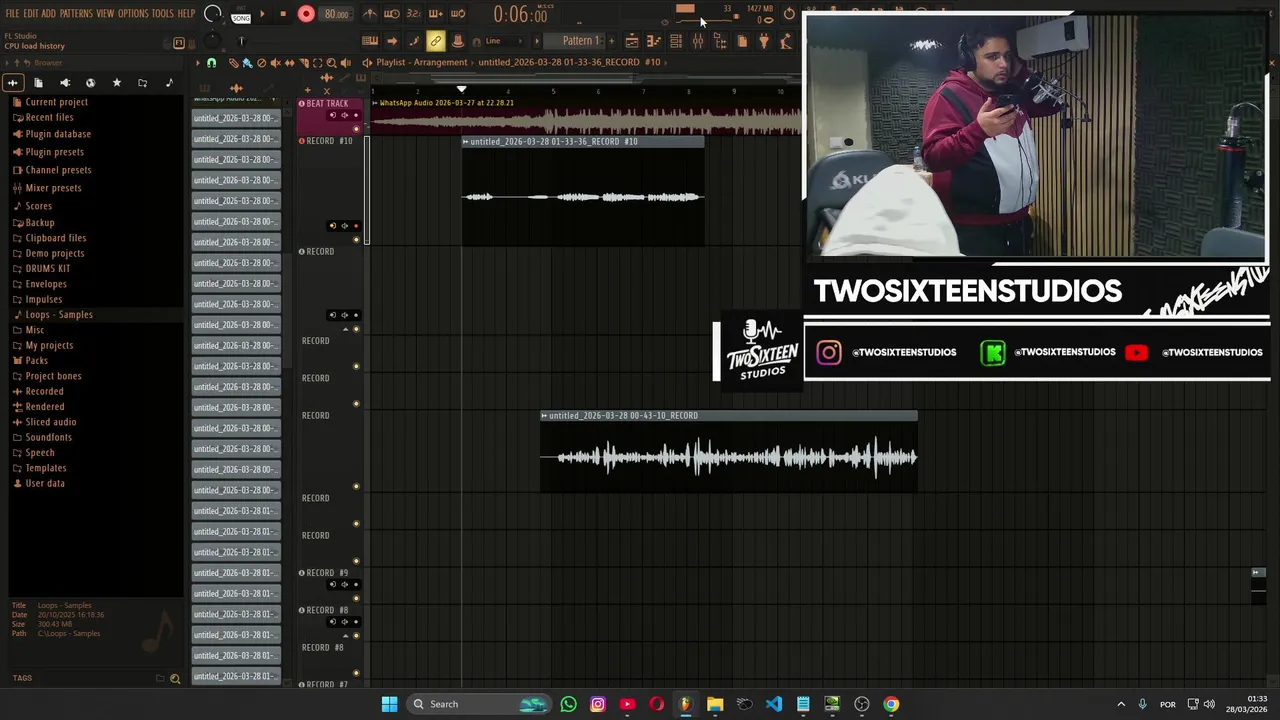This screenshot has height=720, width=1280.
Task: Open the playlist options arrow menu
Action: pos(197,63)
